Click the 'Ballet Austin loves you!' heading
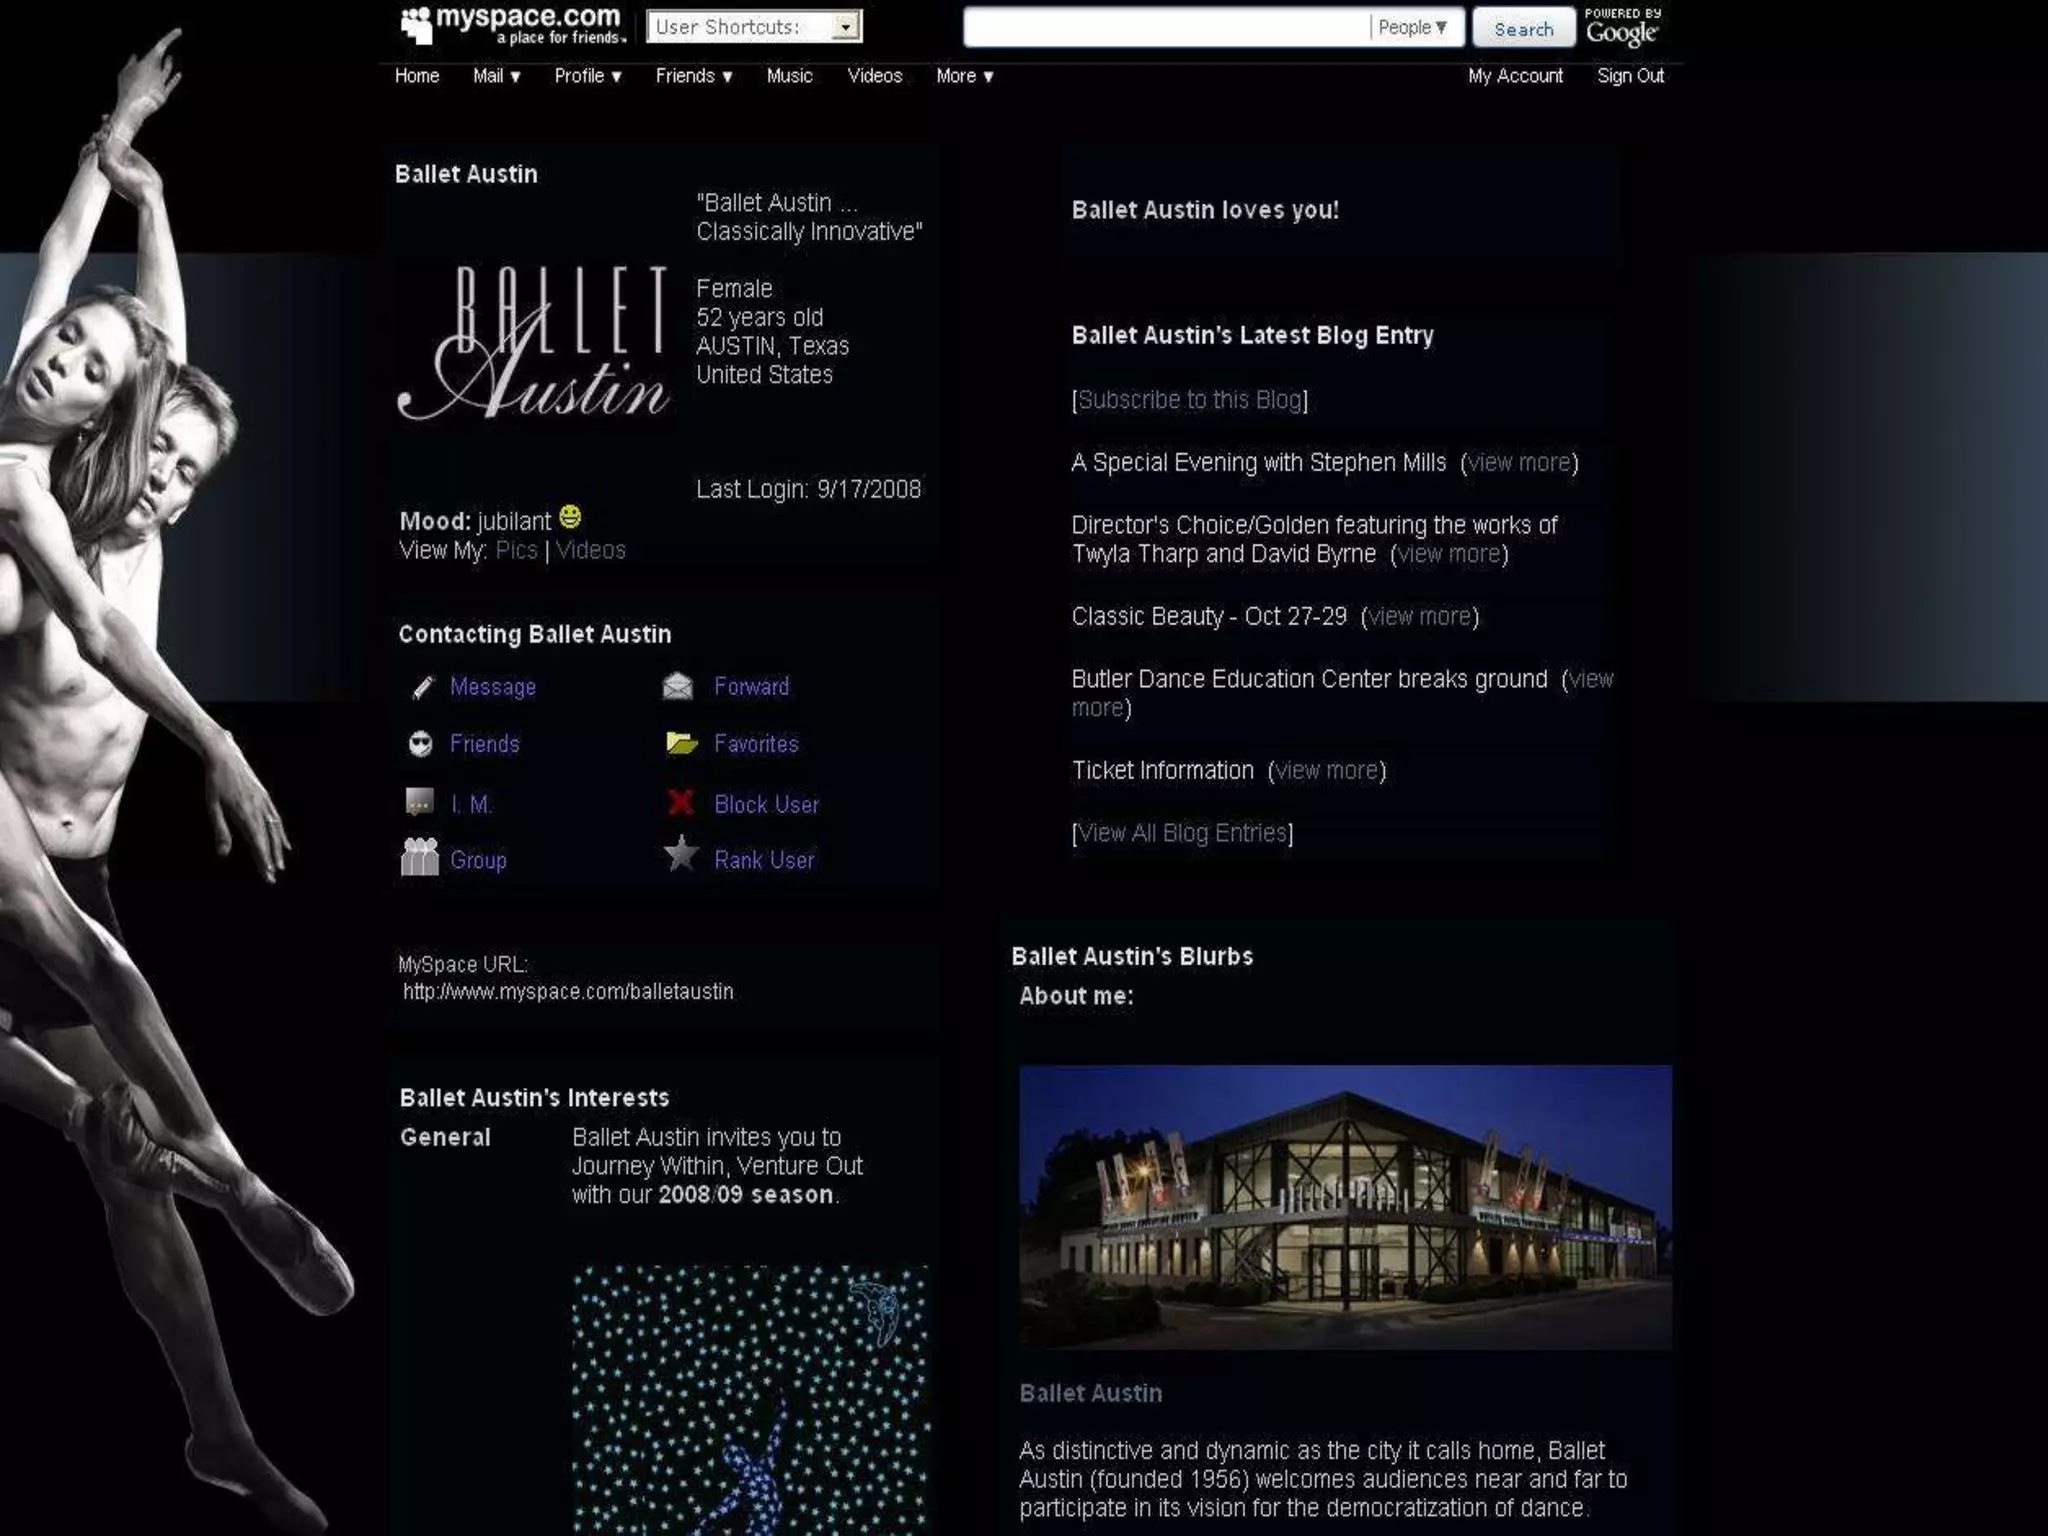Viewport: 2048px width, 1536px height. pyautogui.click(x=1205, y=210)
